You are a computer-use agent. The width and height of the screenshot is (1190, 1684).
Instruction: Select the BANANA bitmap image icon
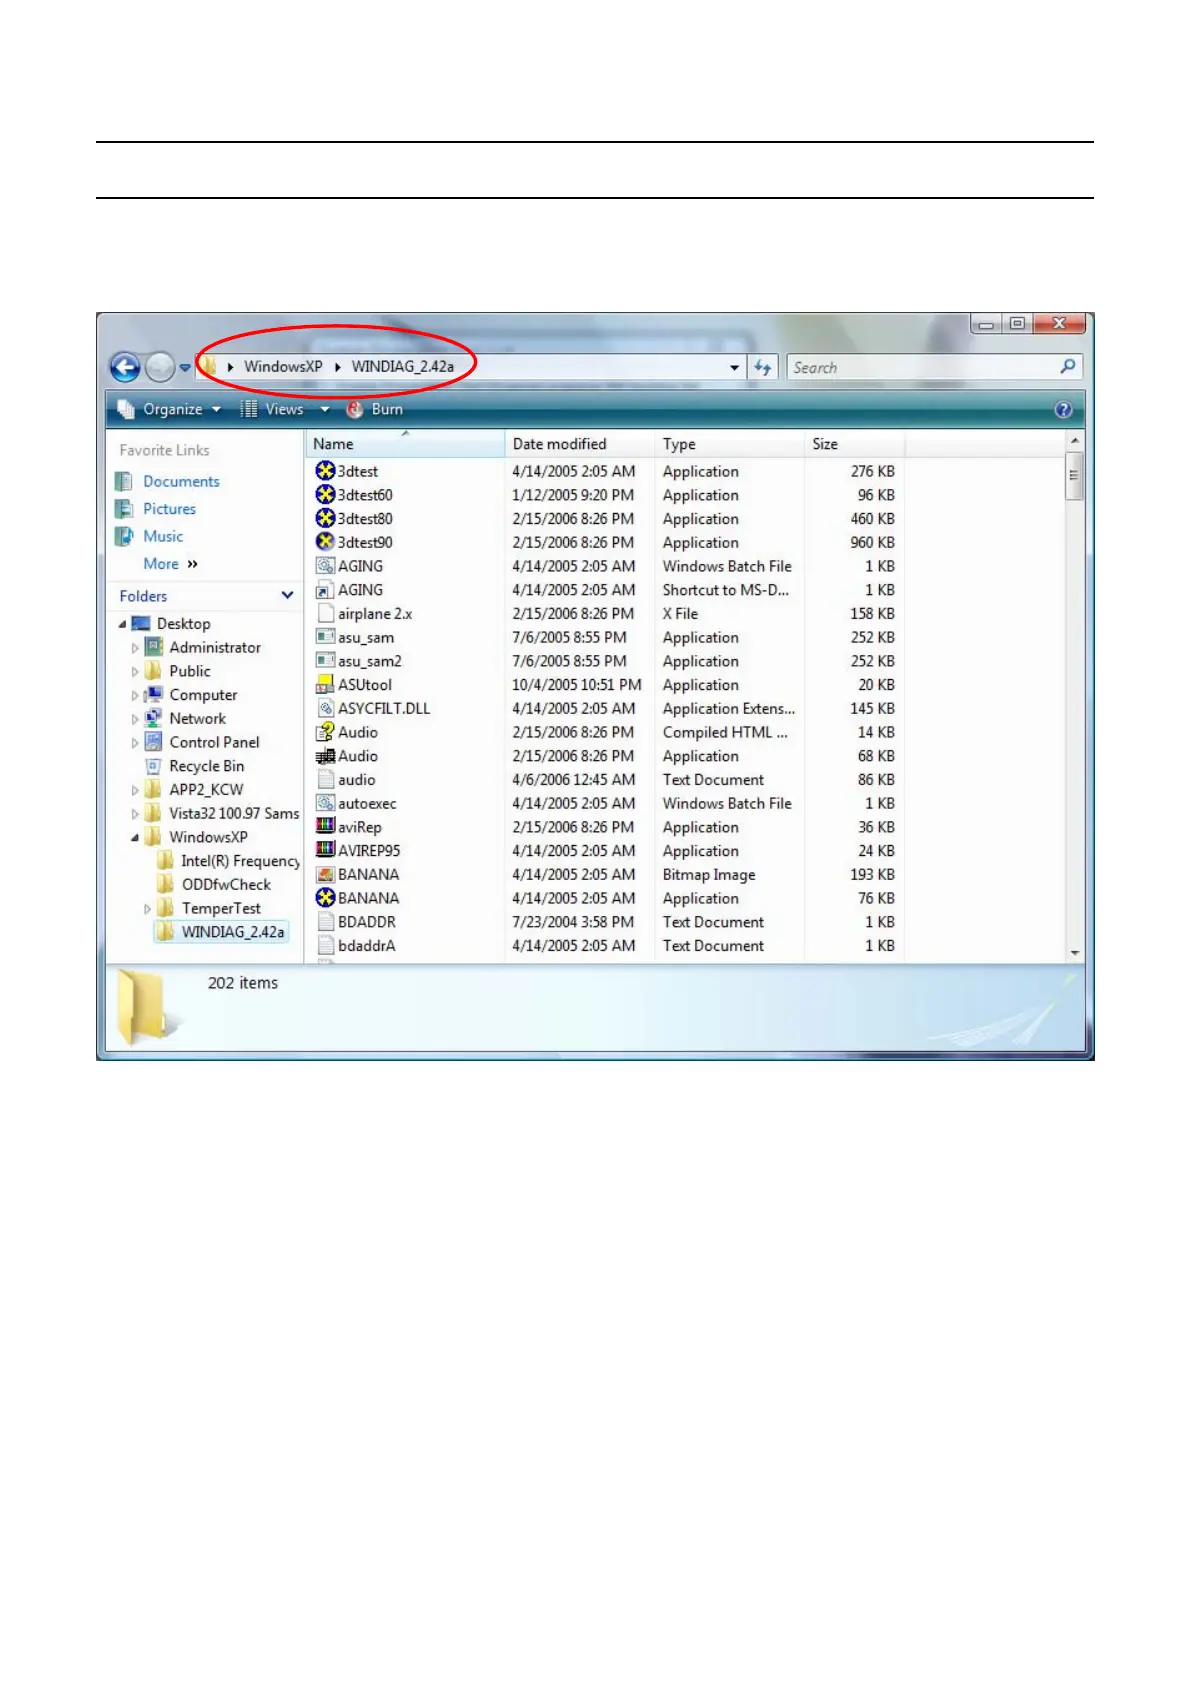pos(325,874)
